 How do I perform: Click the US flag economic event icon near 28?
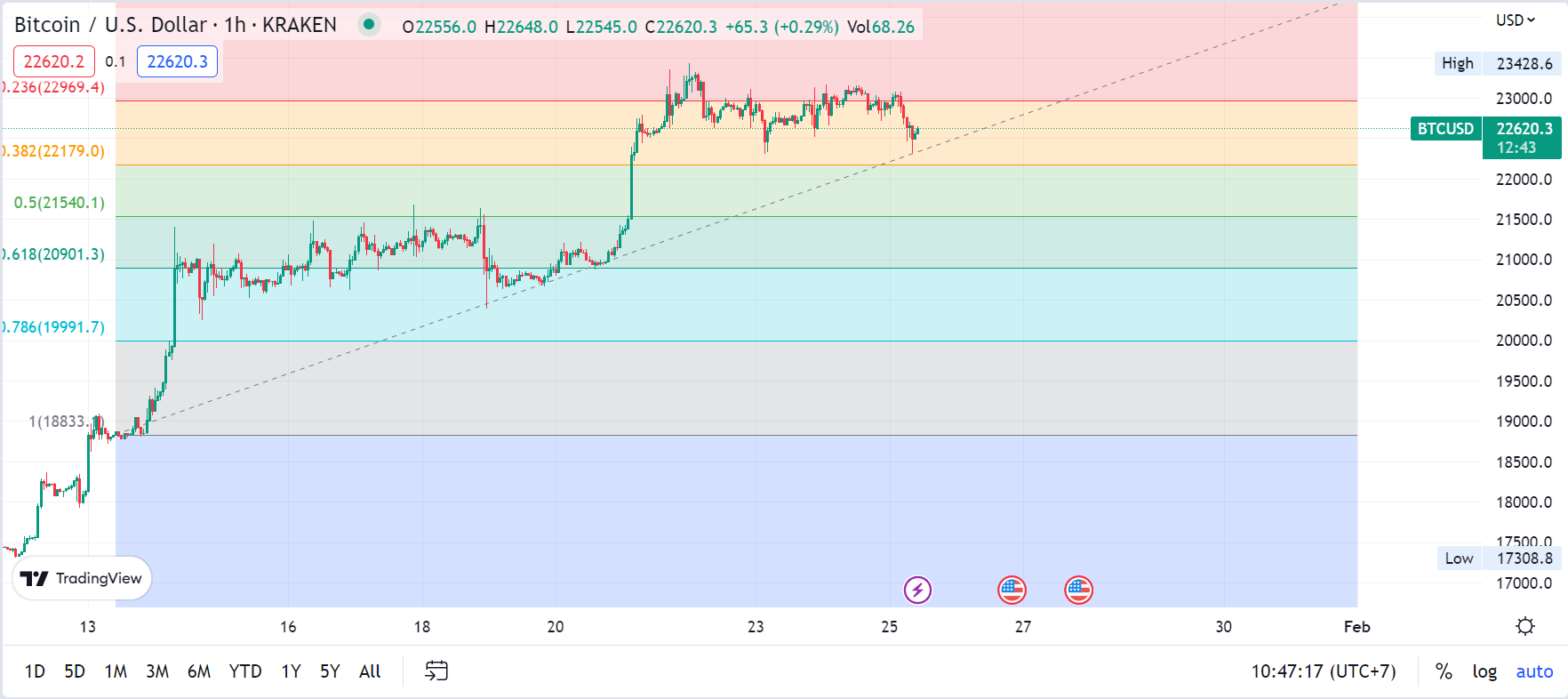pos(1079,590)
